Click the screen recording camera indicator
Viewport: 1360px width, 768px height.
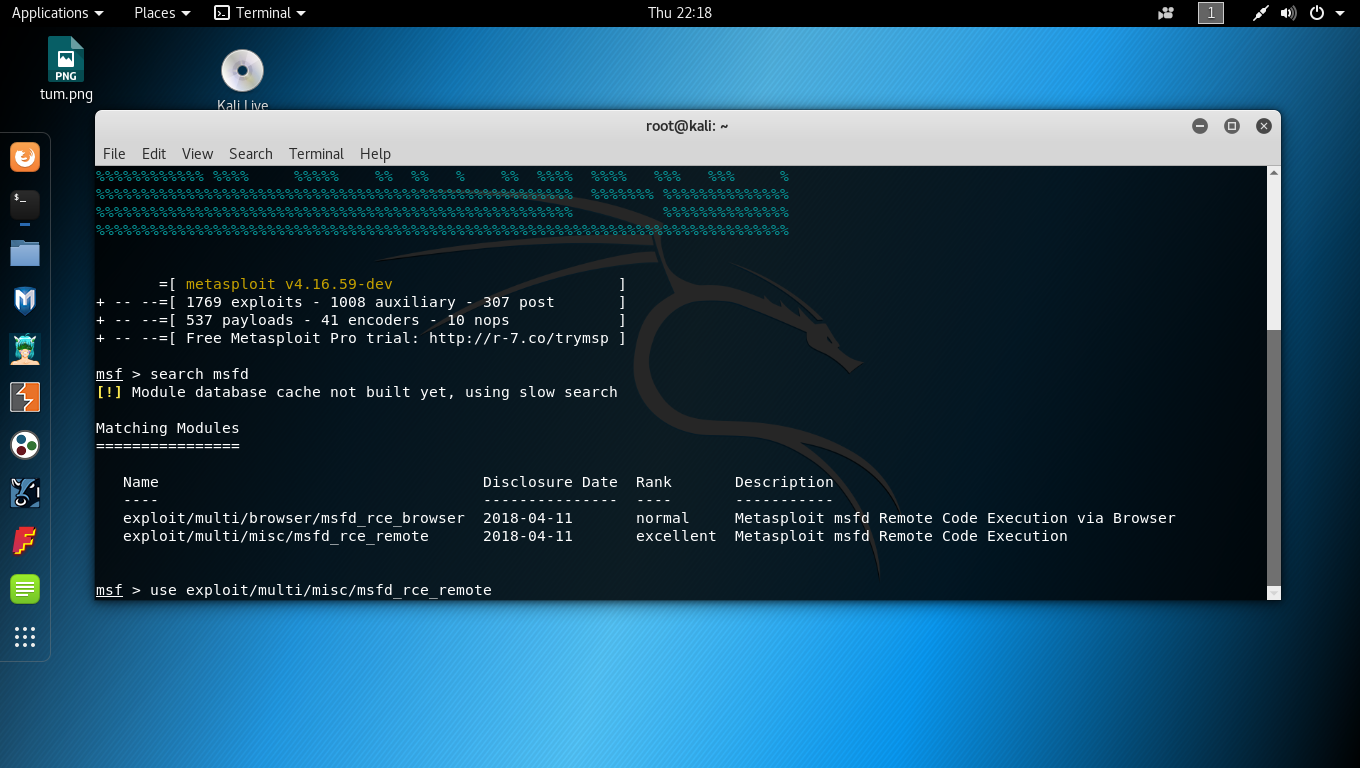click(x=1166, y=13)
